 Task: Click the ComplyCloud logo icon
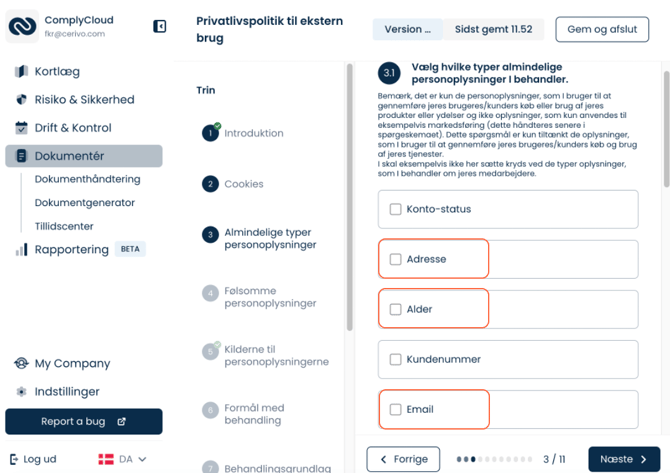pos(22,27)
